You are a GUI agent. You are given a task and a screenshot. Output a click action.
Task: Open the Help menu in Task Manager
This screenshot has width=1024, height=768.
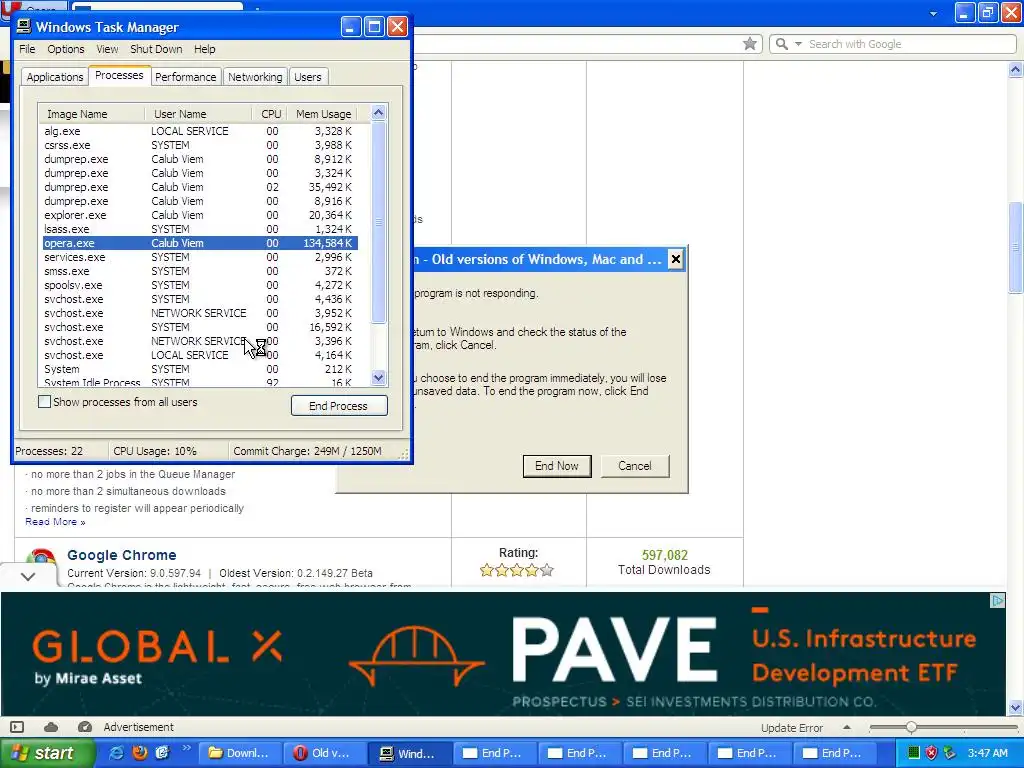pos(204,49)
